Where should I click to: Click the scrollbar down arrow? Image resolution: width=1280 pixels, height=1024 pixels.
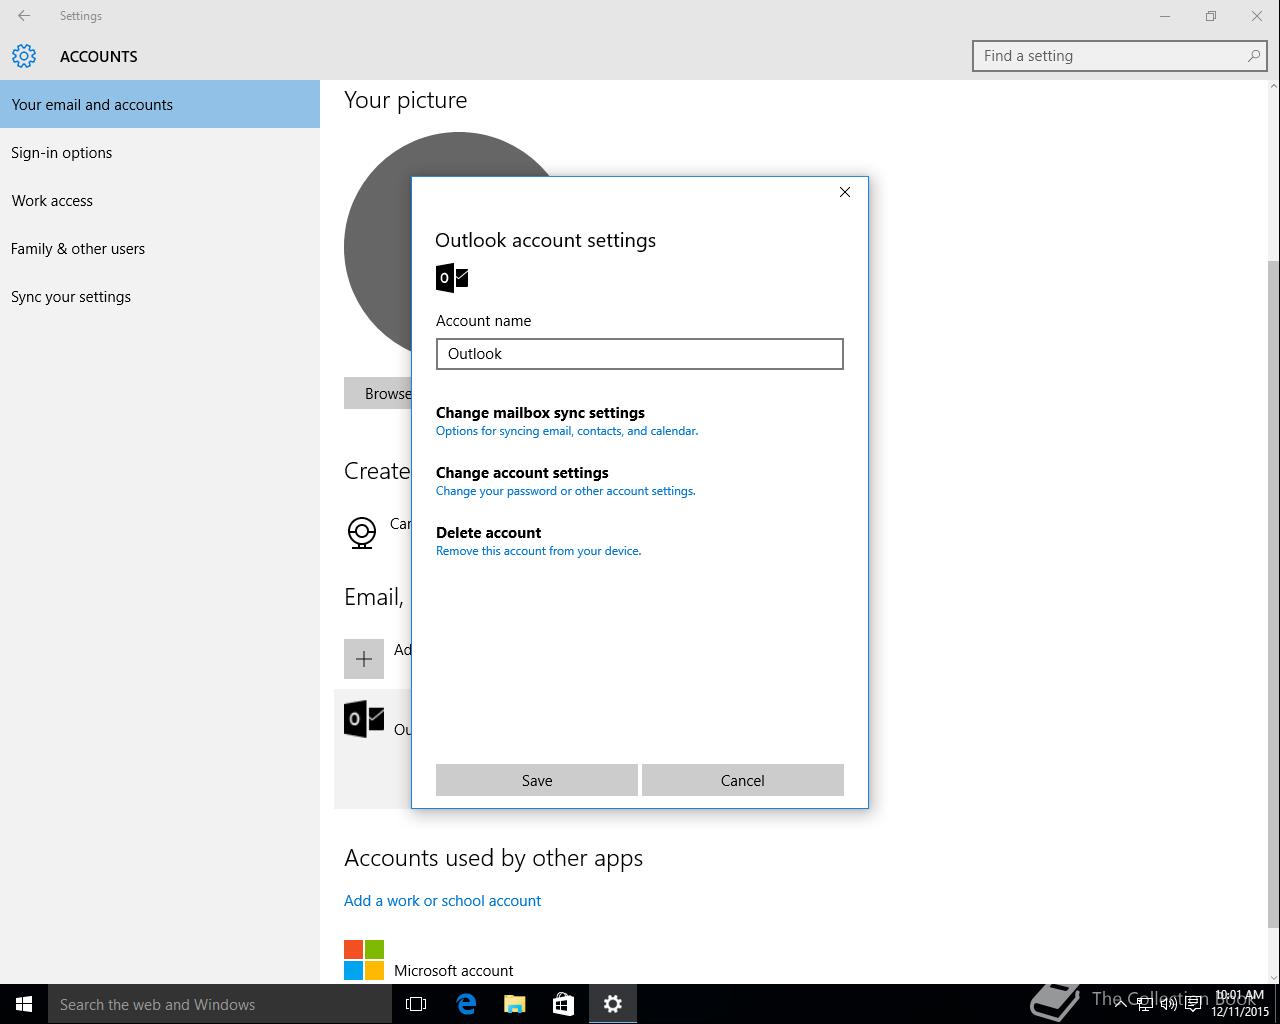pyautogui.click(x=1273, y=977)
